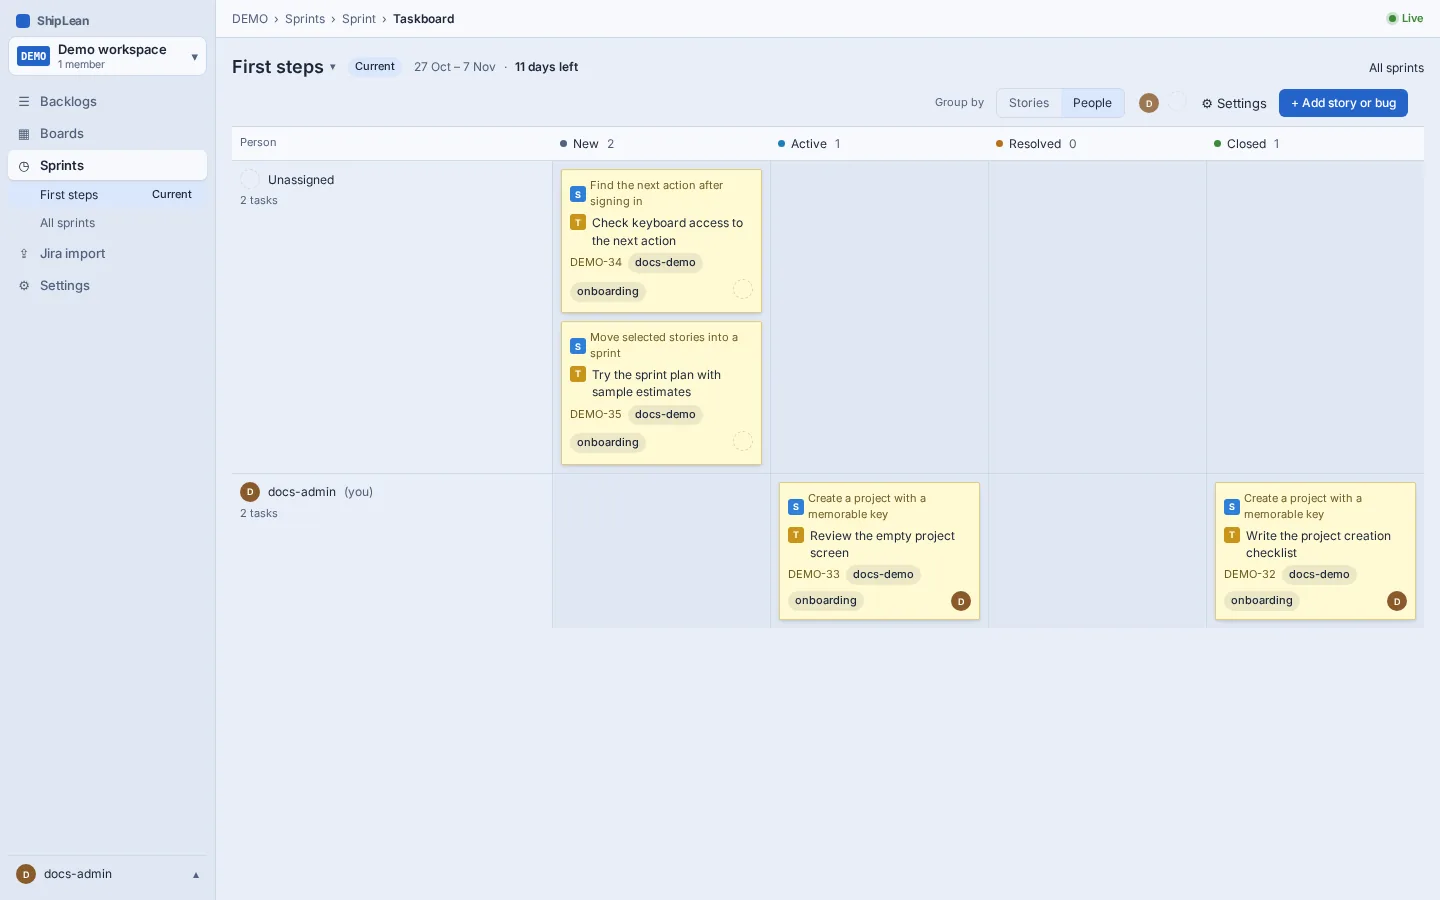
Task: Select First steps sprint in sidebar
Action: (x=107, y=195)
